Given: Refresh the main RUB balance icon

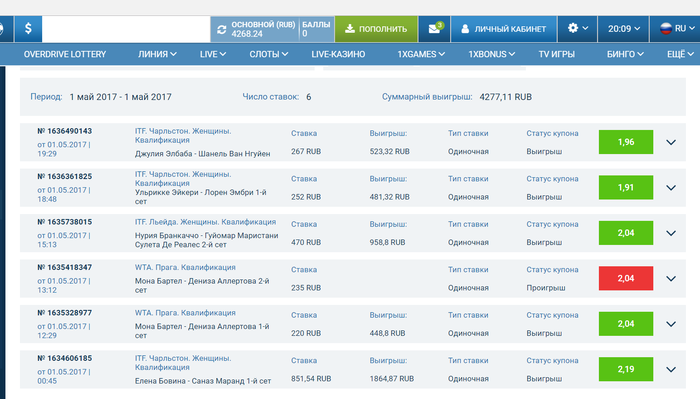Looking at the screenshot, I should (221, 29).
